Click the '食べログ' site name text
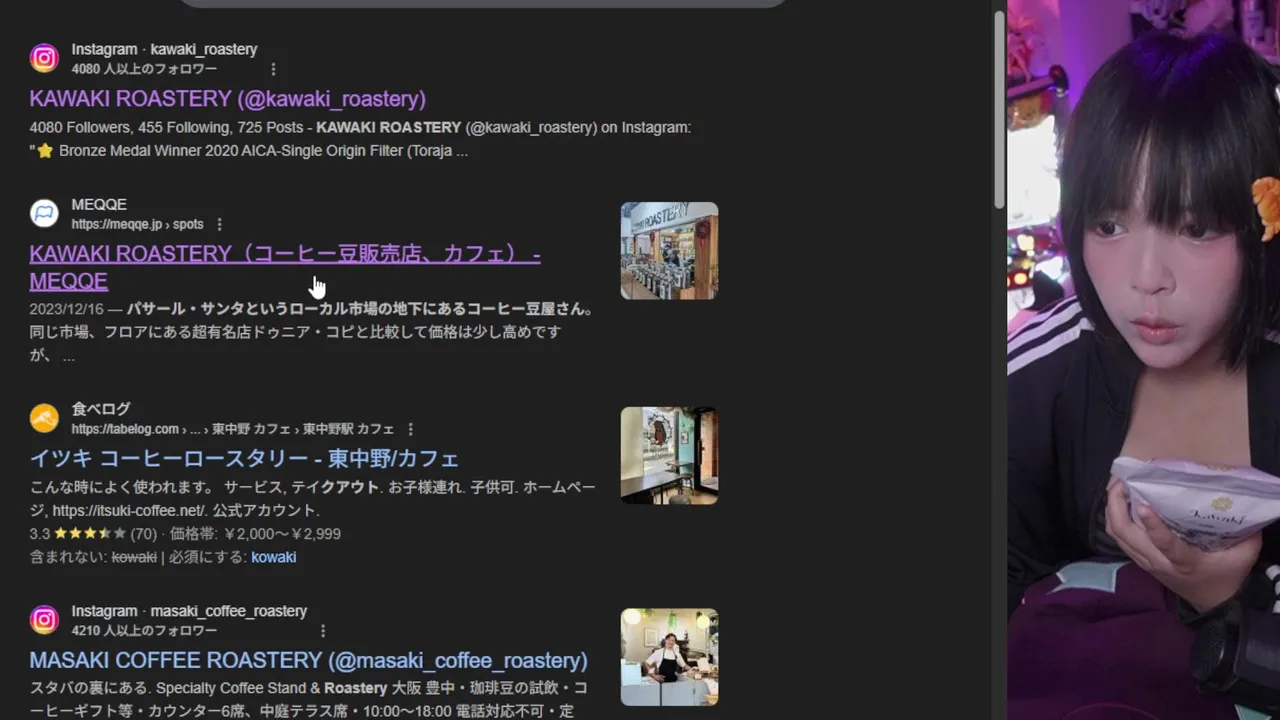 click(101, 409)
